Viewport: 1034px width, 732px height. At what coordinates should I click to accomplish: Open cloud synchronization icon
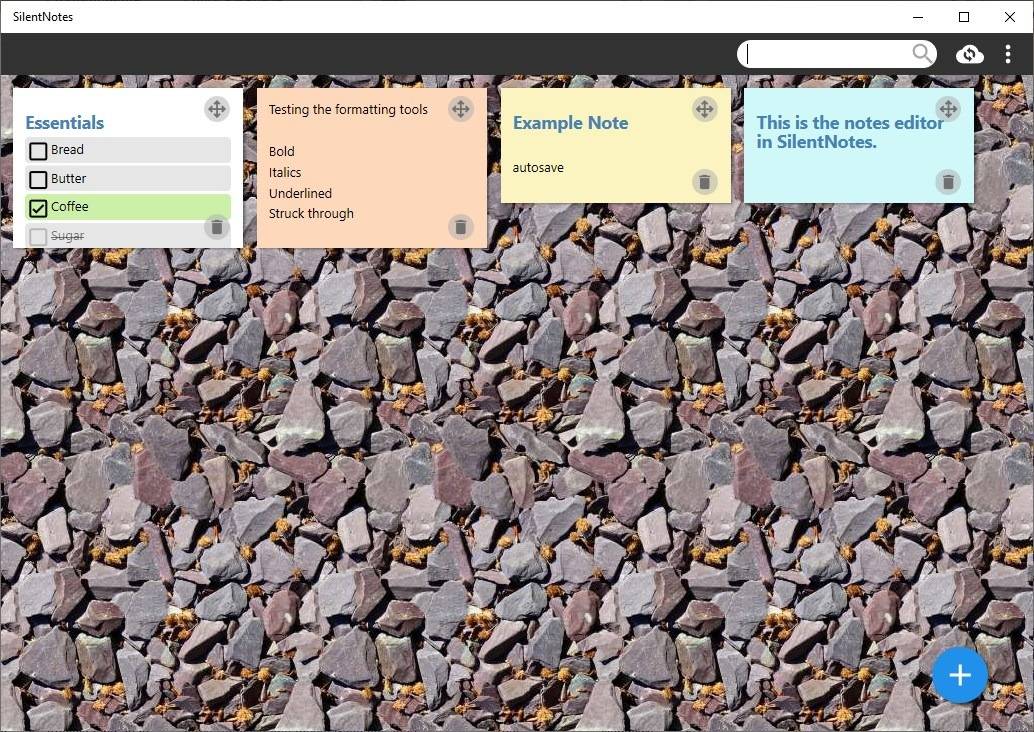pyautogui.click(x=969, y=54)
